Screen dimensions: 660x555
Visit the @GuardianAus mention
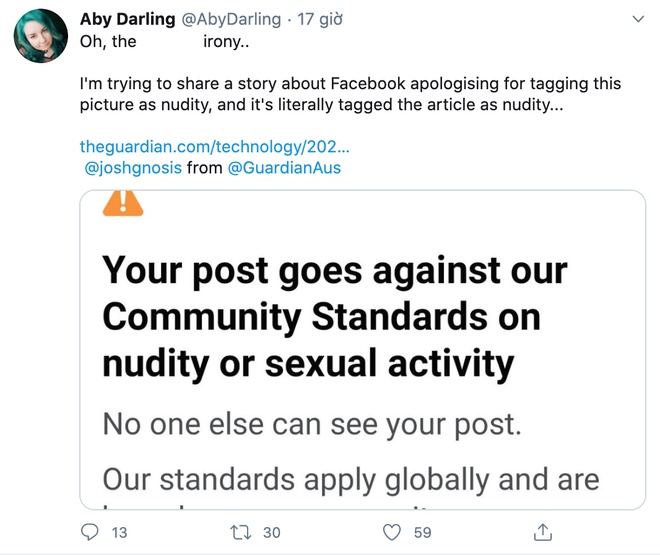tap(284, 167)
